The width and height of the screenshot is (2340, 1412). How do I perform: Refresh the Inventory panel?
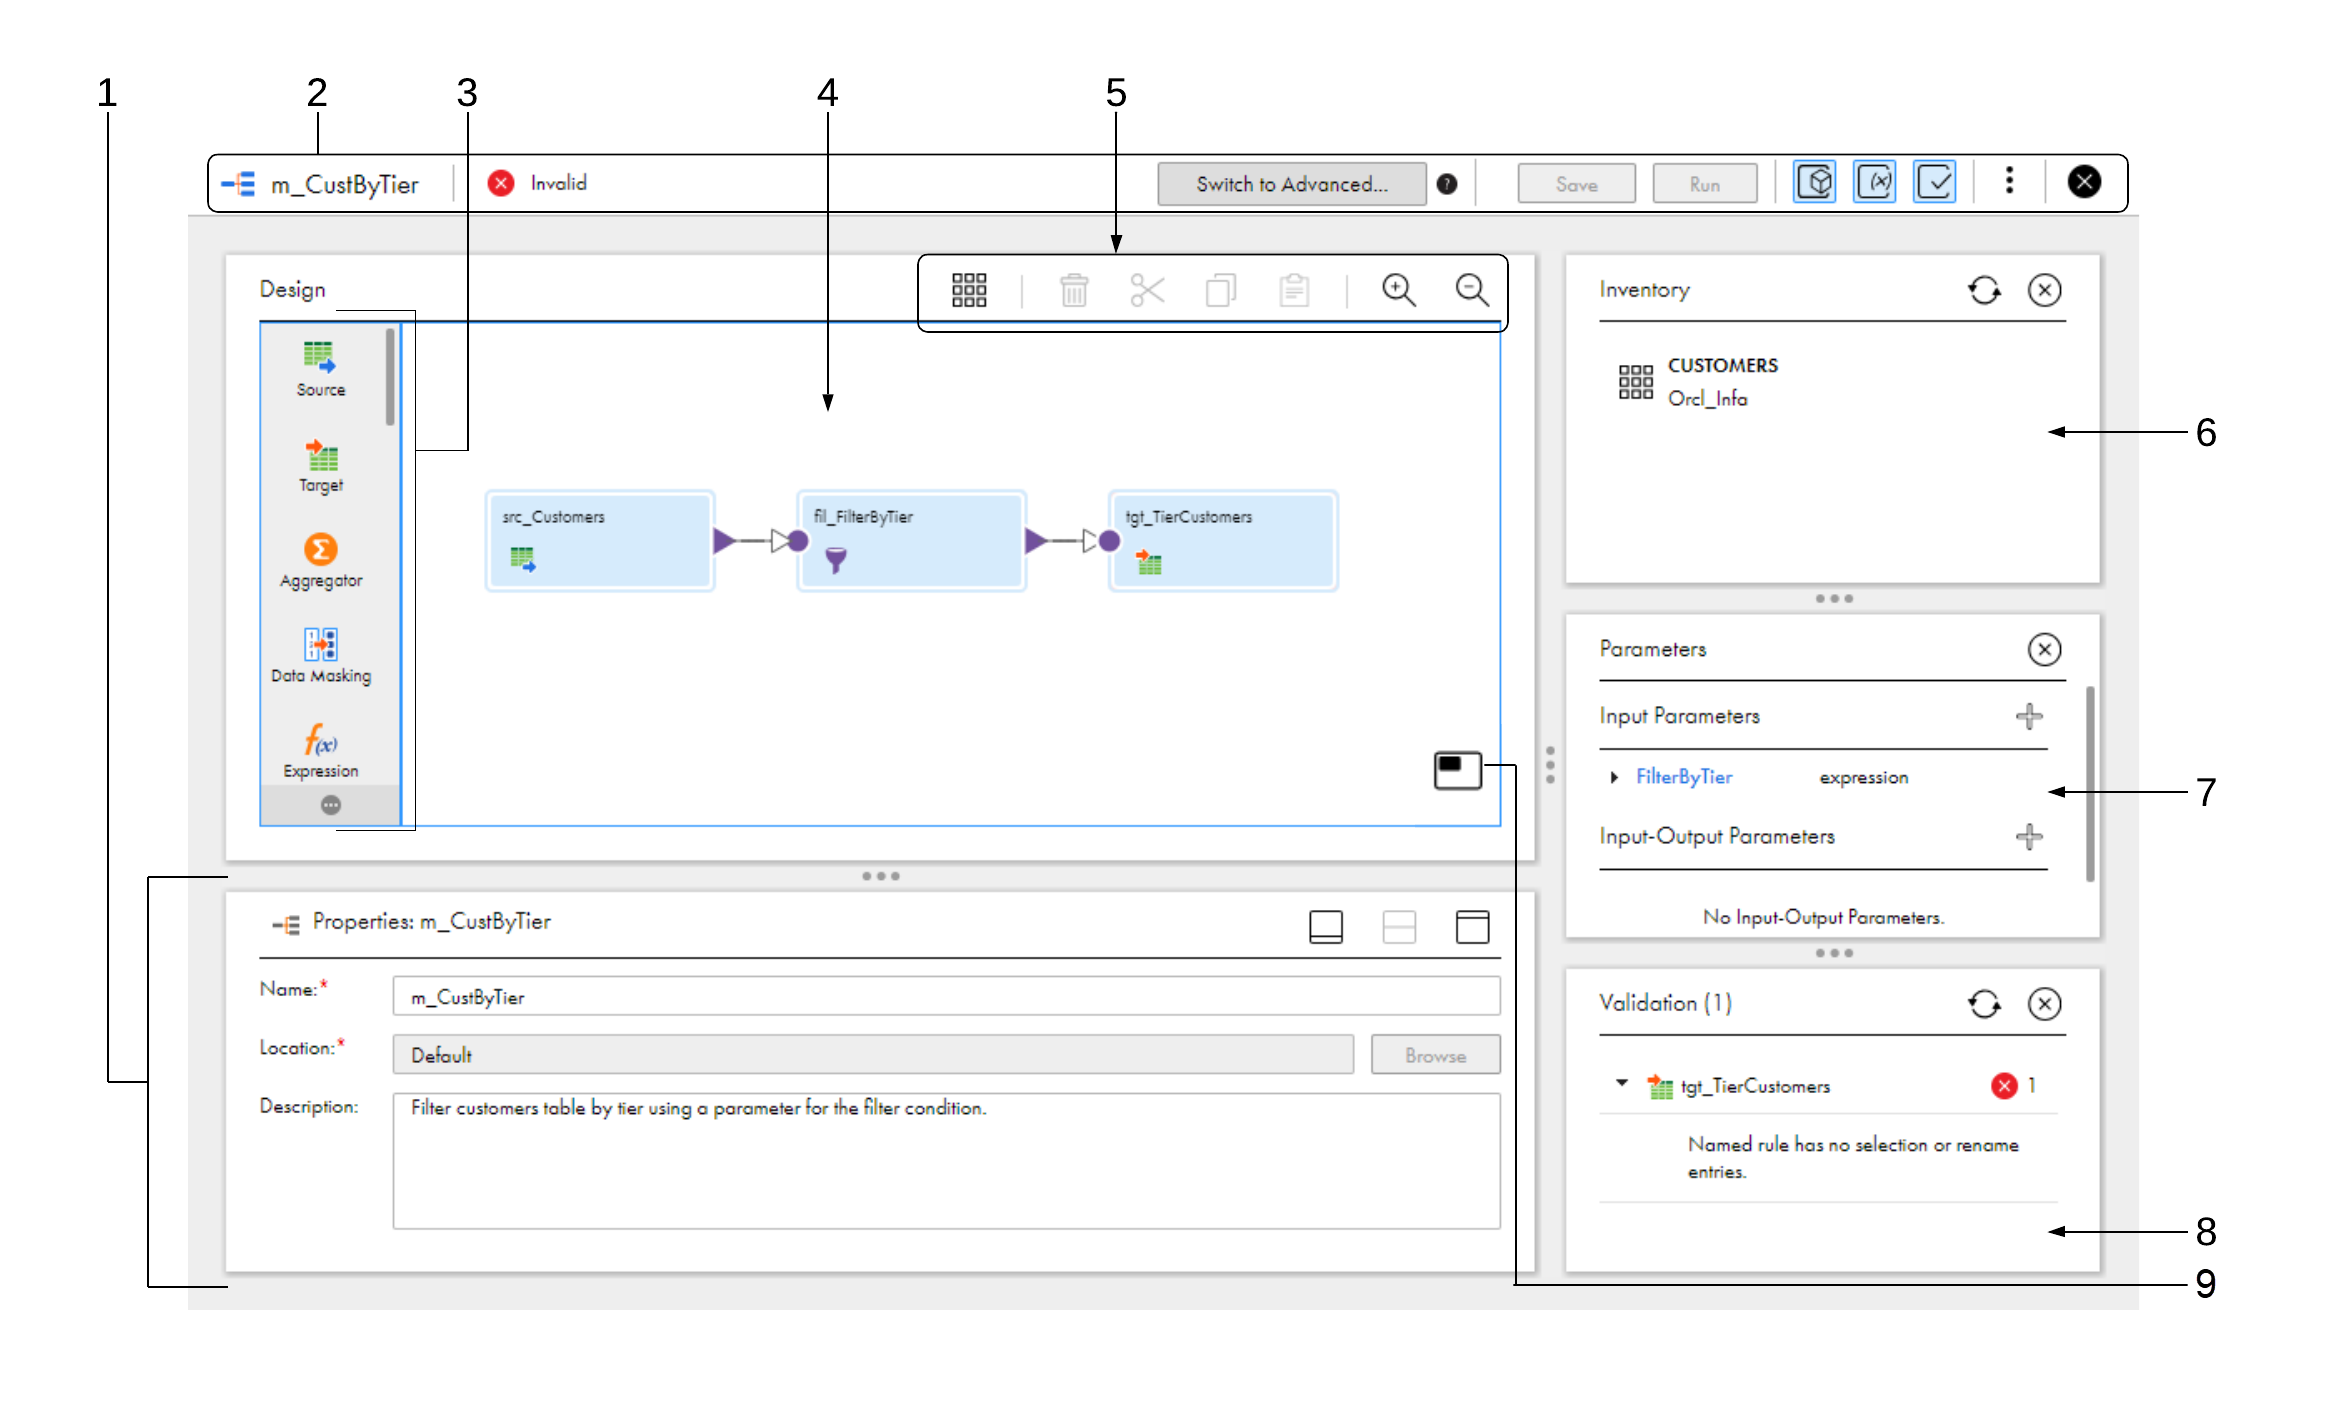coord(1984,291)
